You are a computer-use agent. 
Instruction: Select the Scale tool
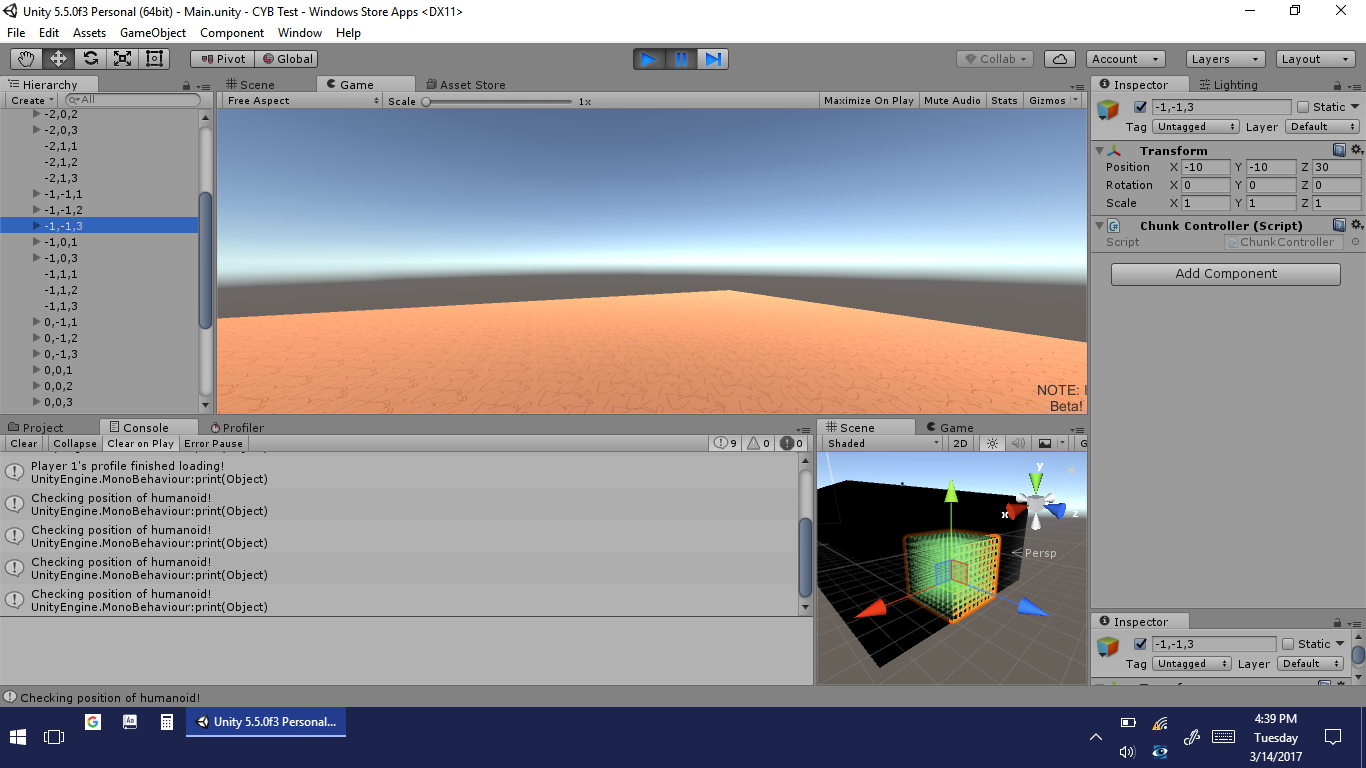click(x=122, y=59)
